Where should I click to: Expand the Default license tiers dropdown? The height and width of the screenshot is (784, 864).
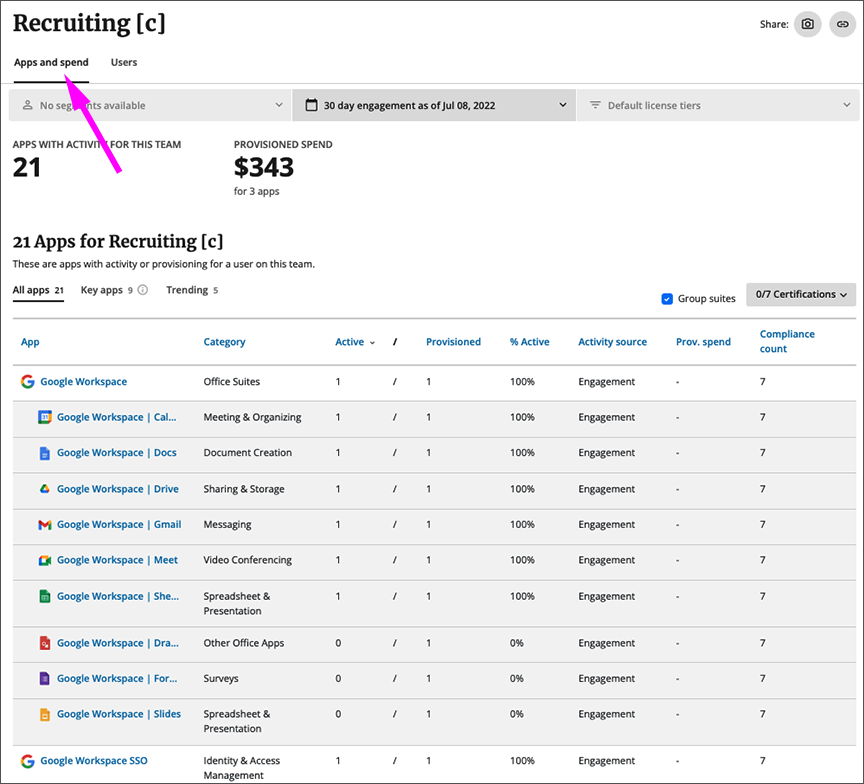(x=718, y=105)
